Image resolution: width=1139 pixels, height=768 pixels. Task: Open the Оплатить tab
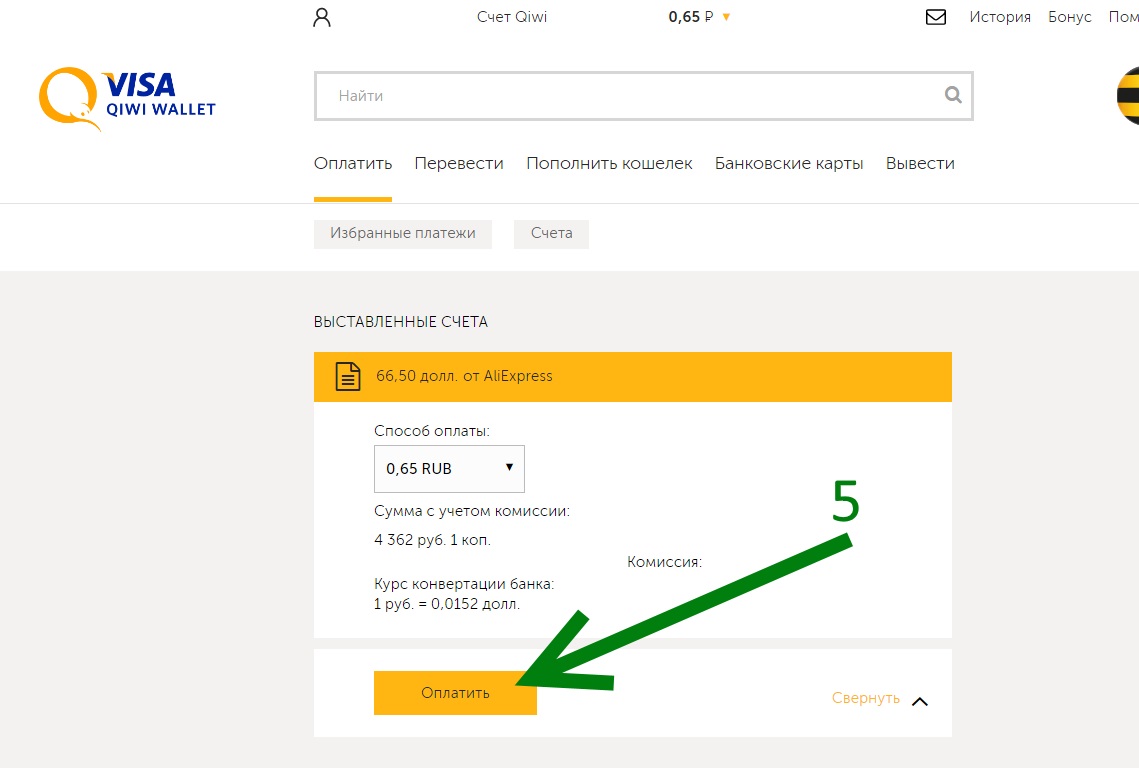[x=353, y=163]
